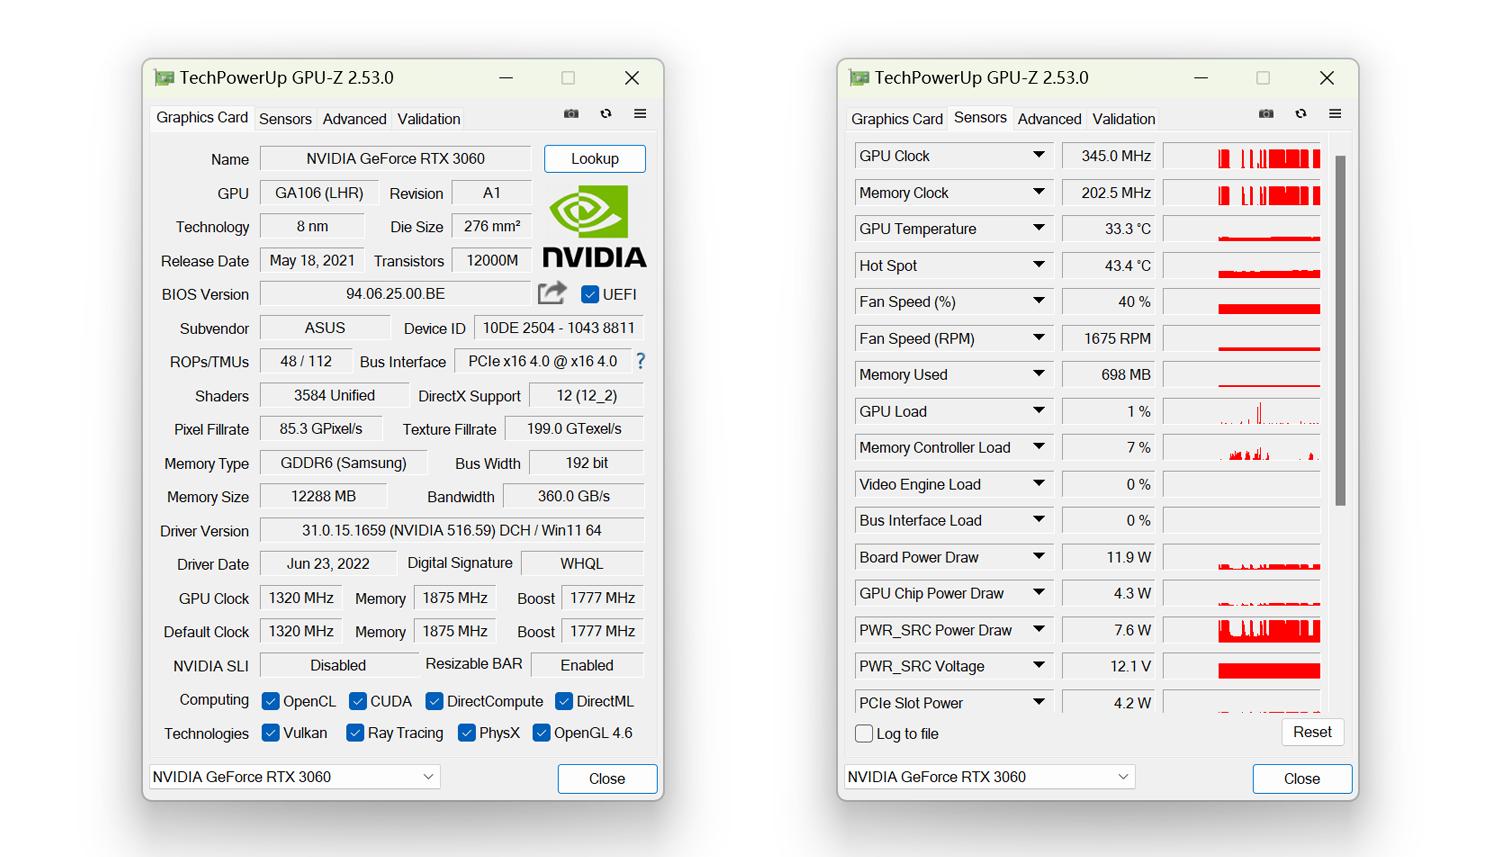The width and height of the screenshot is (1500, 857).
Task: Open the hamburger menu in left window
Action: tap(640, 114)
